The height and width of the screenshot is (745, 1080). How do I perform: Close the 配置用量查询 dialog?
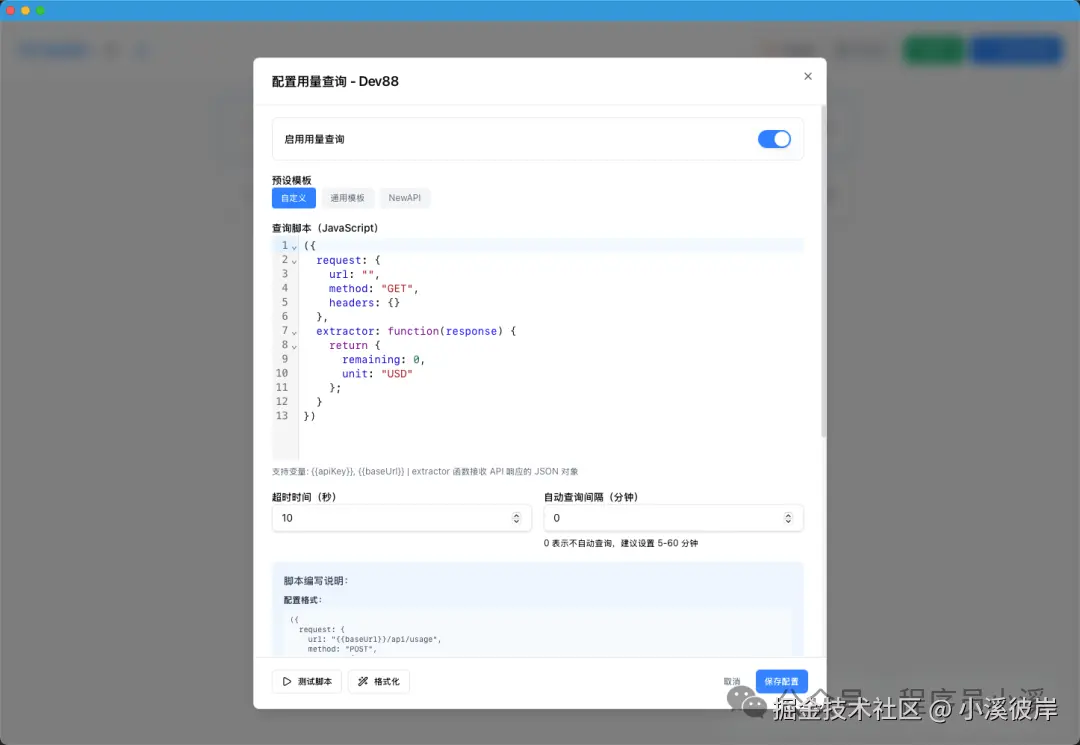coord(807,76)
